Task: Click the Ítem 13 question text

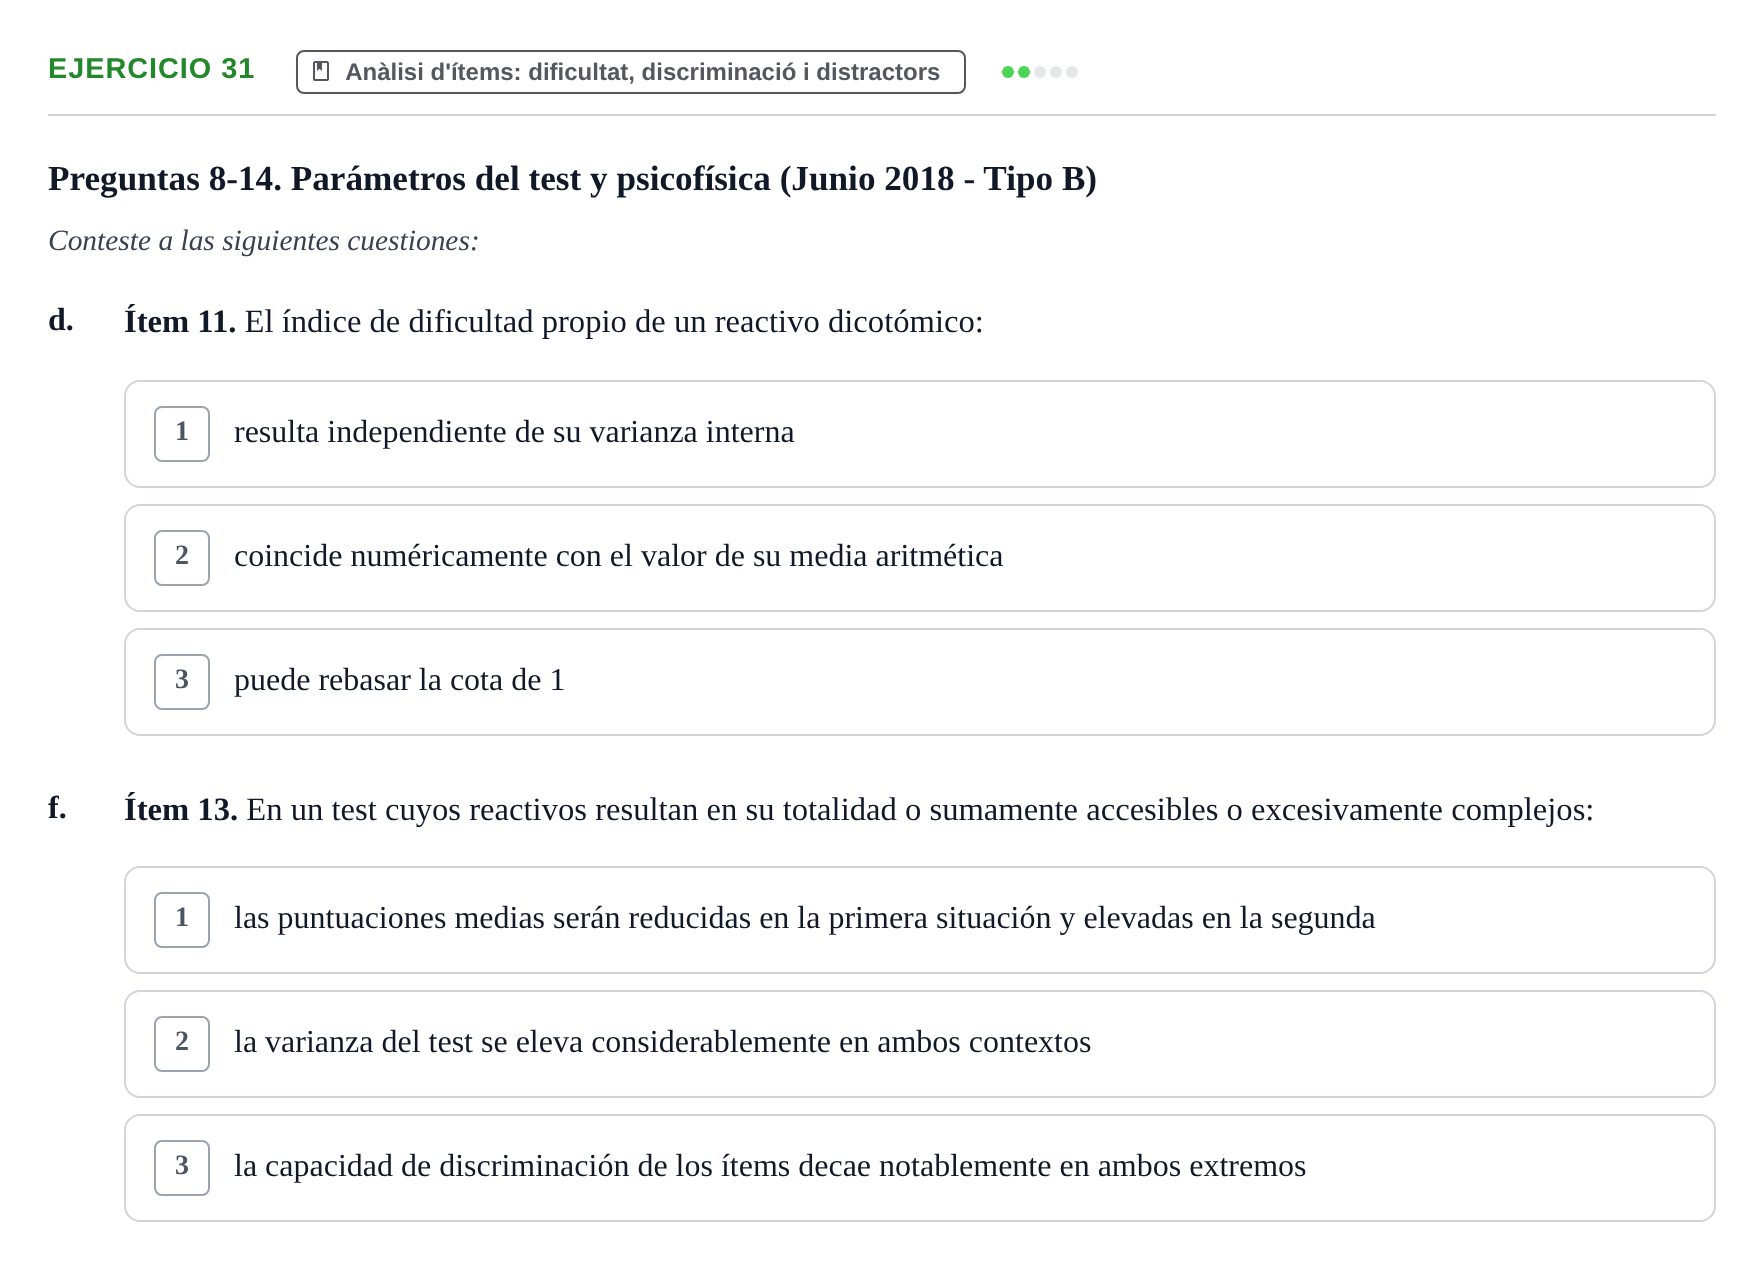Action: click(859, 810)
